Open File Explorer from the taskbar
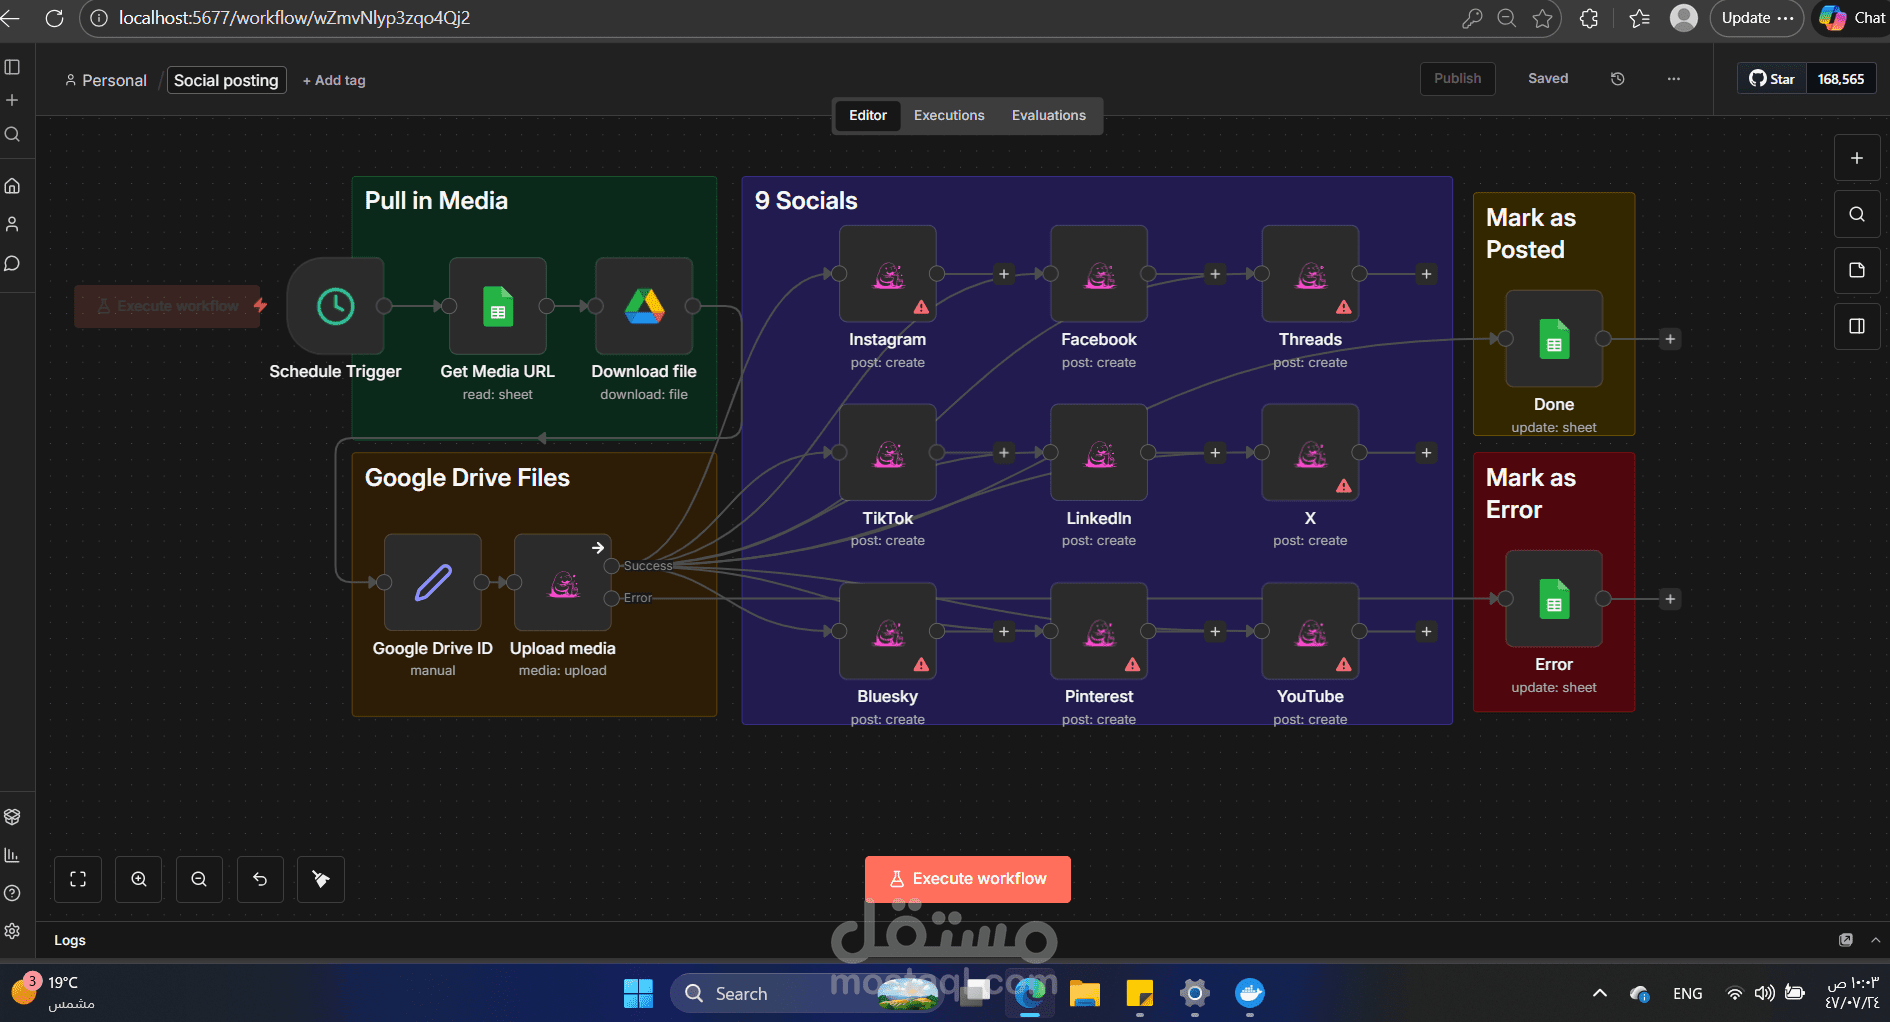Viewport: 1890px width, 1022px height. click(1085, 993)
